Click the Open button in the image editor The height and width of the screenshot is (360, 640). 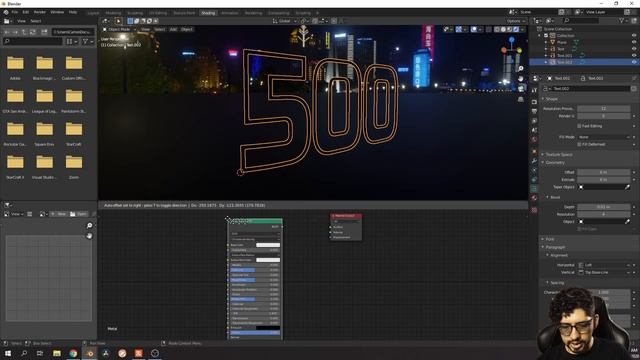coord(79,214)
